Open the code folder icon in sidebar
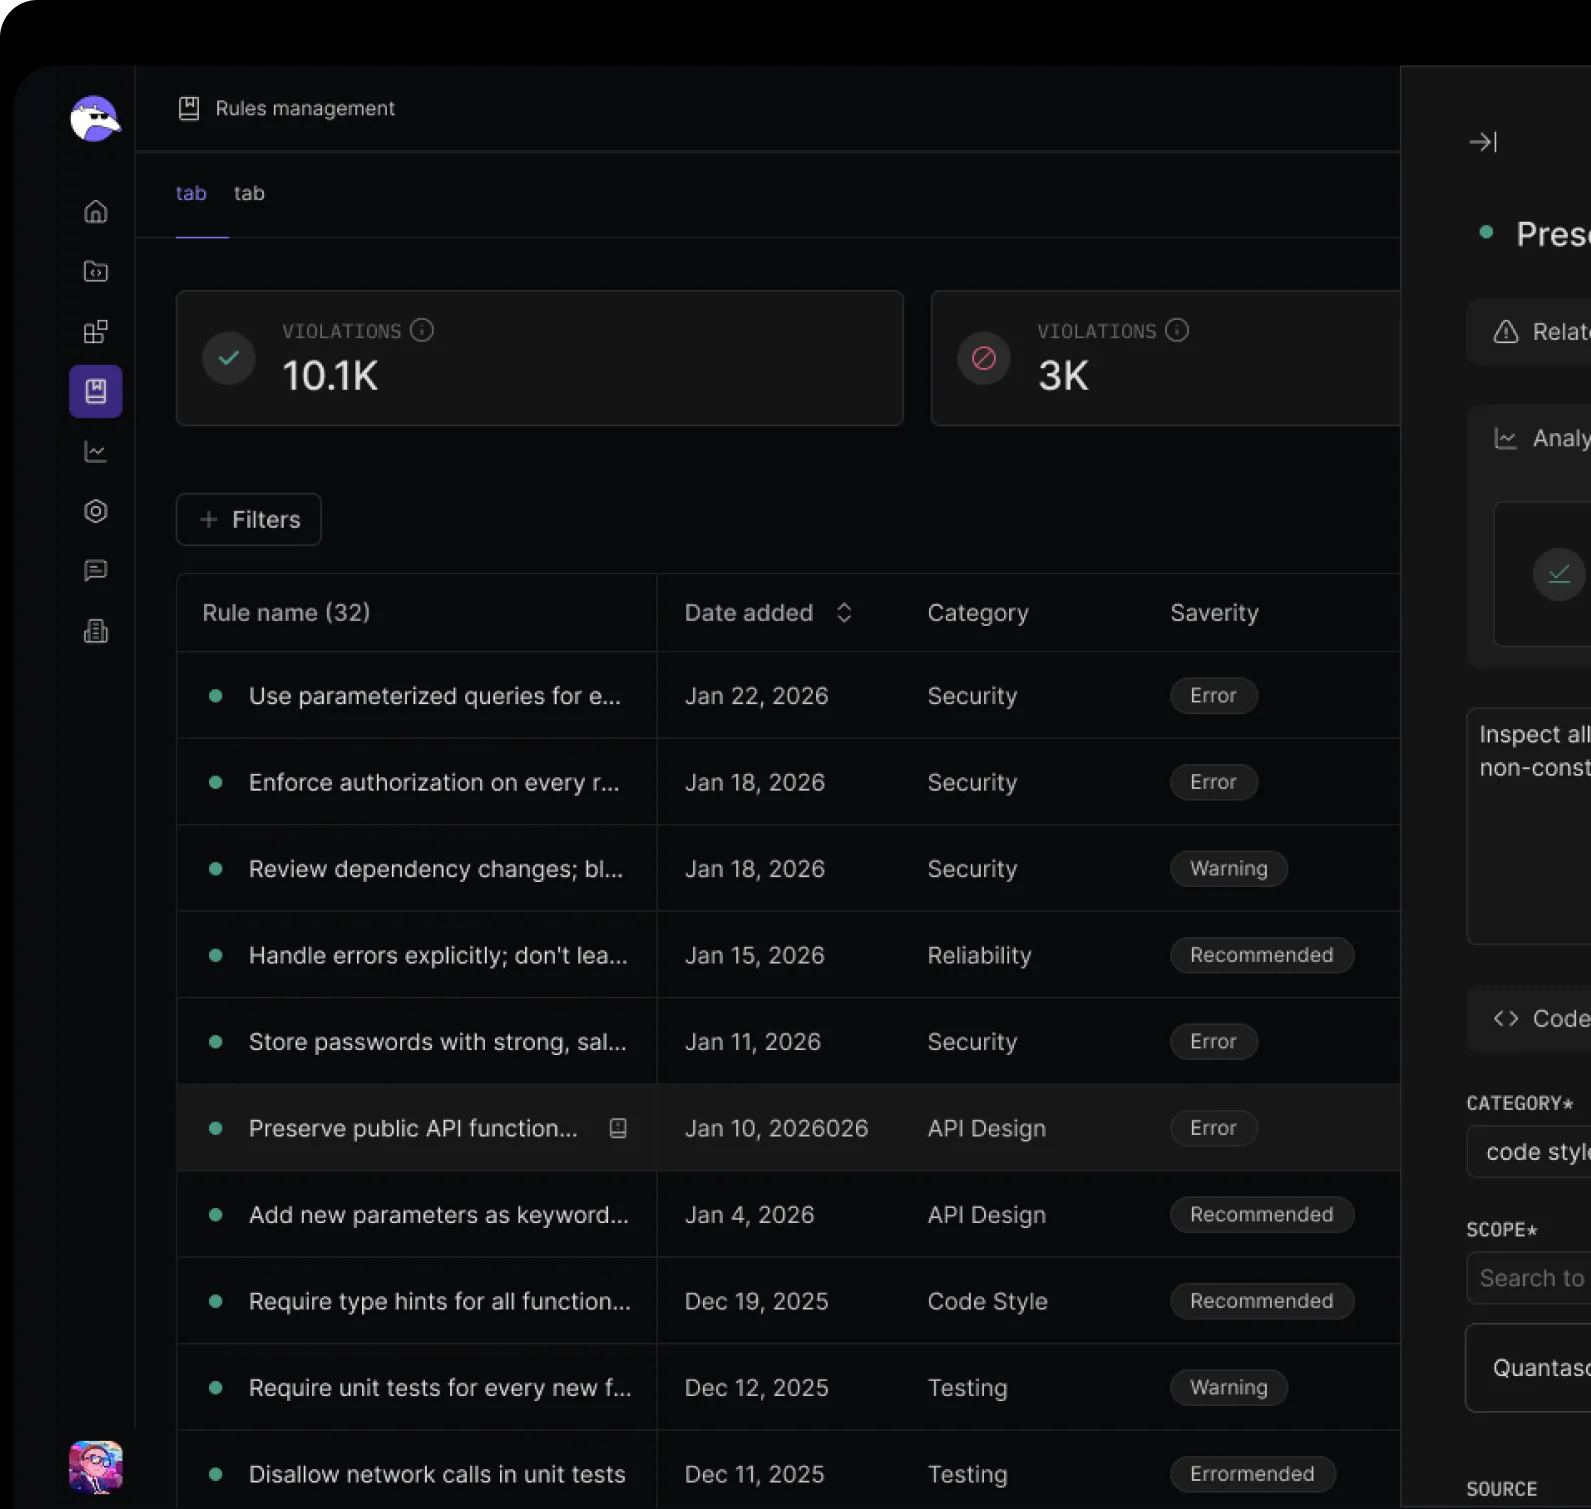 [x=96, y=272]
